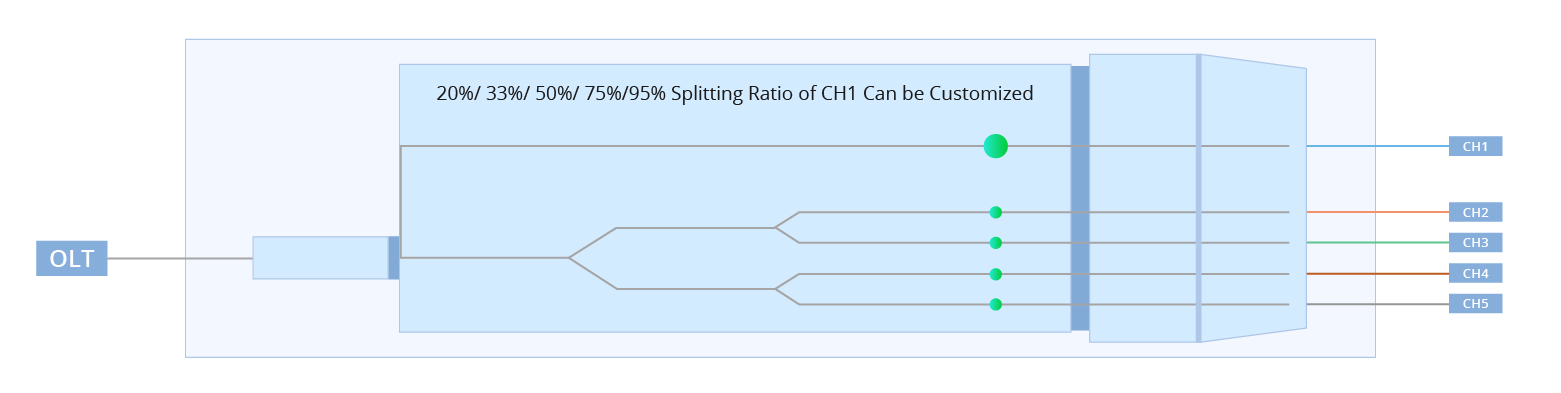The image size is (1561, 393).
Task: Click the splitting ratio customization text
Action: [x=735, y=94]
